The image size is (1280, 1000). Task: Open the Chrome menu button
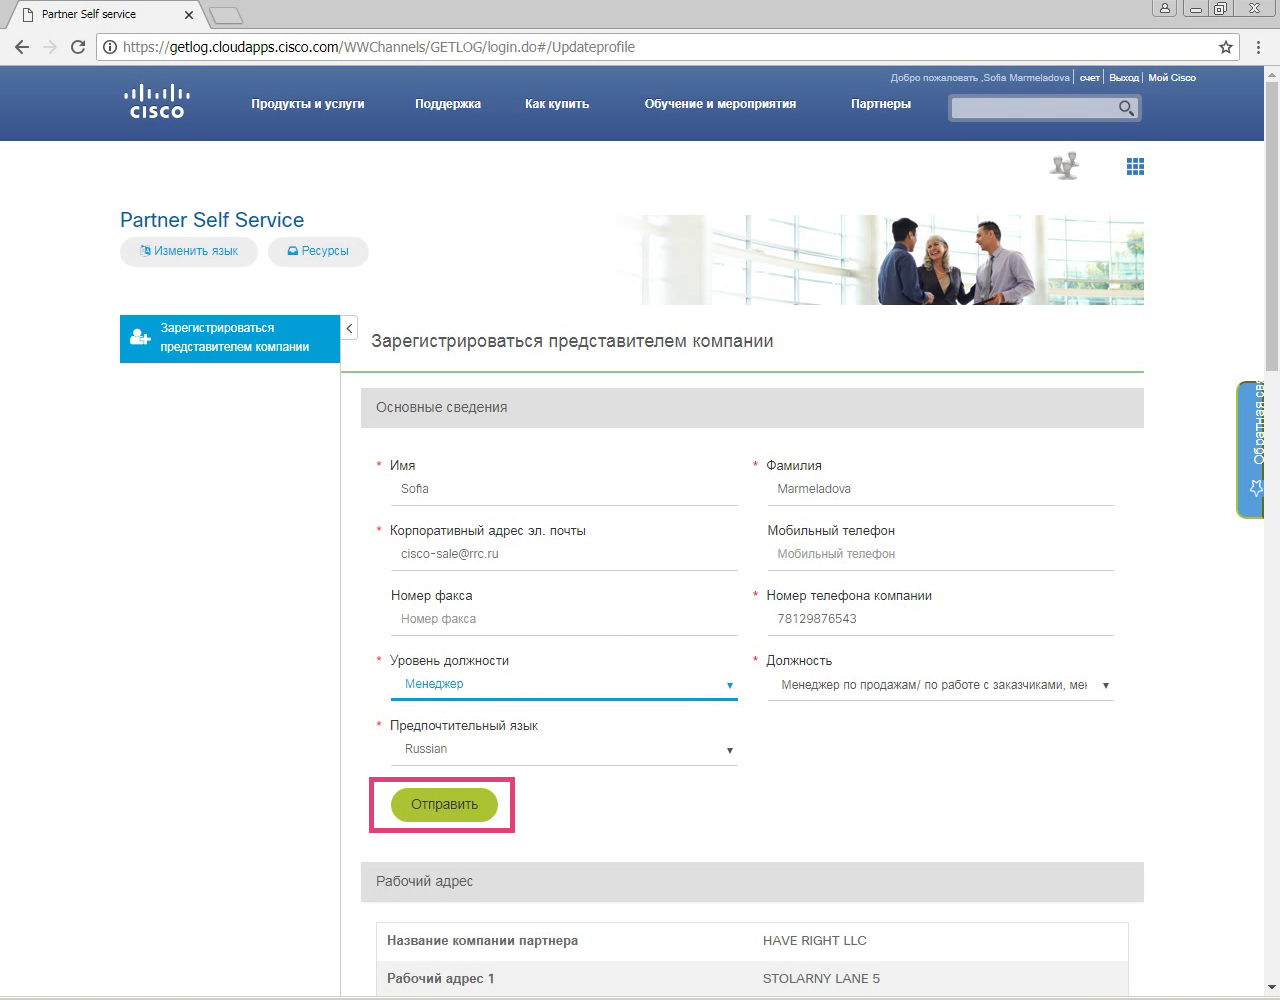click(x=1258, y=47)
